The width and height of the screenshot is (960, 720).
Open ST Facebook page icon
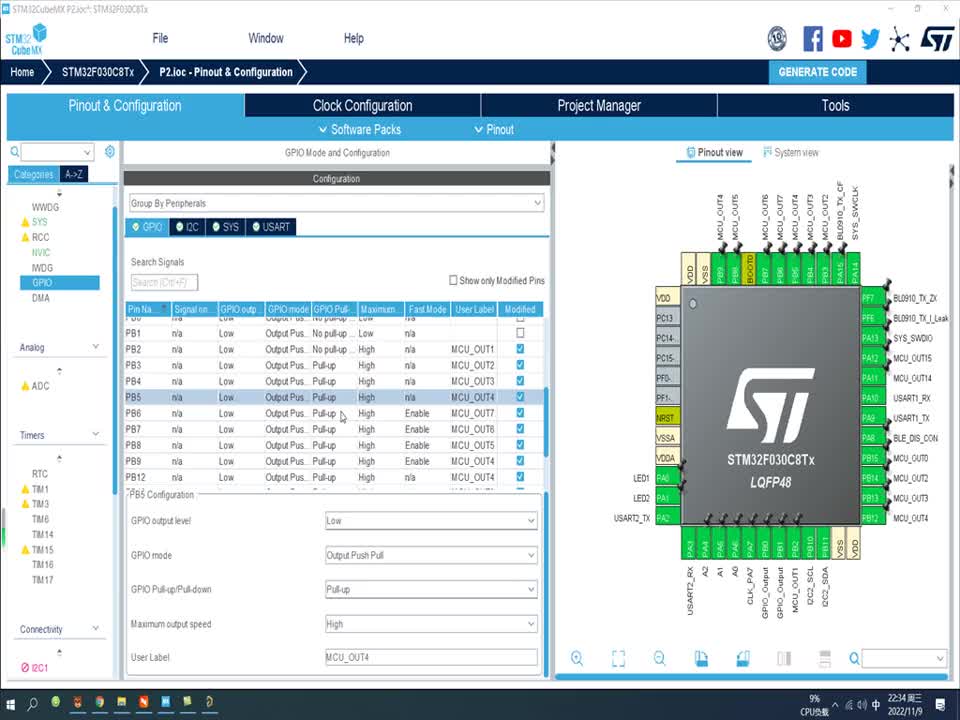[812, 39]
